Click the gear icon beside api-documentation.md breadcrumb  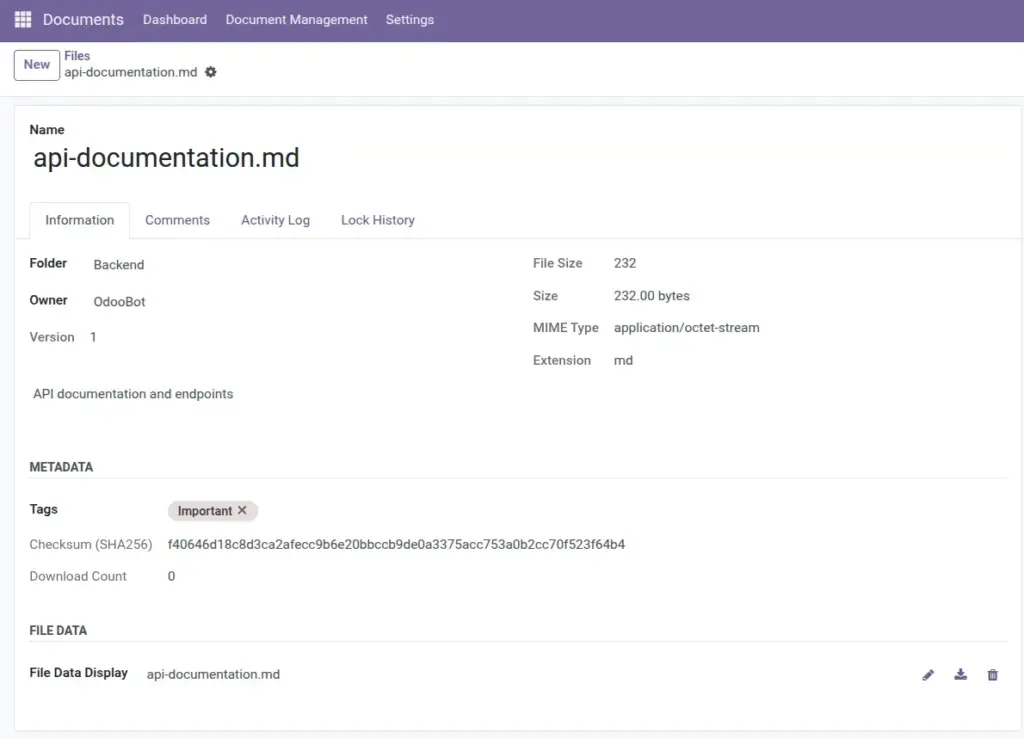click(210, 72)
